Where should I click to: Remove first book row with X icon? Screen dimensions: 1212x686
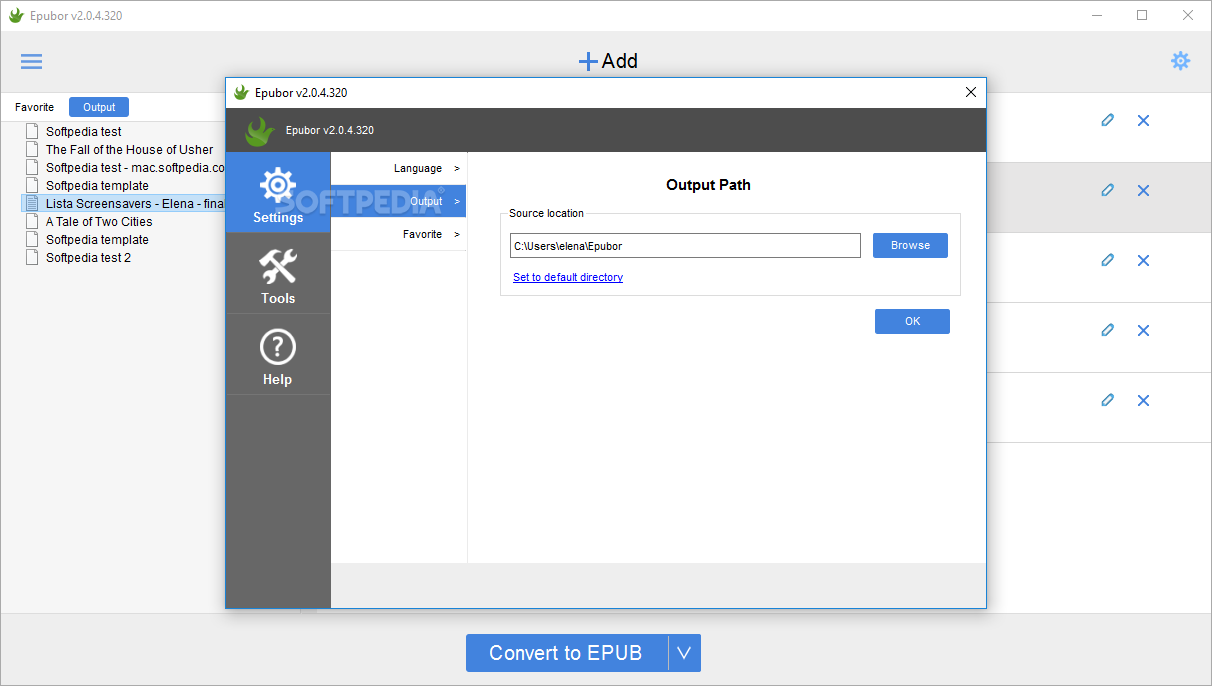[1143, 120]
